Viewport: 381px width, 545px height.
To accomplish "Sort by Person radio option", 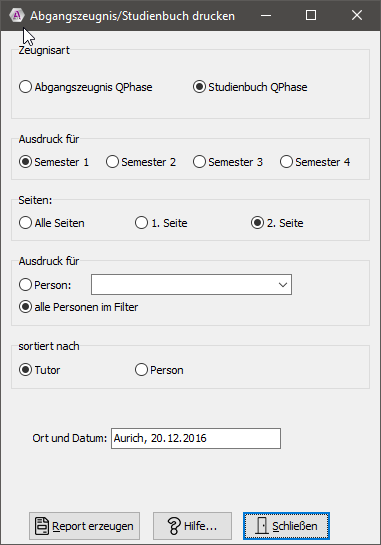I will point(159,370).
